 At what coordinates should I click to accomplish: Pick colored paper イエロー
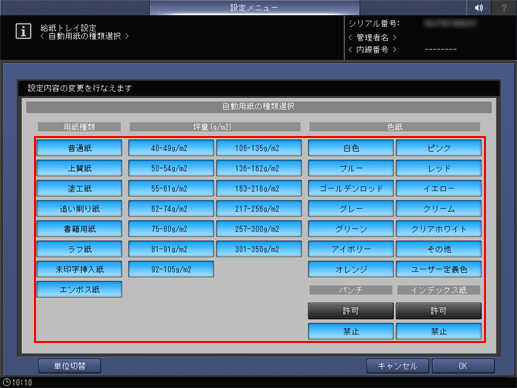tap(439, 188)
